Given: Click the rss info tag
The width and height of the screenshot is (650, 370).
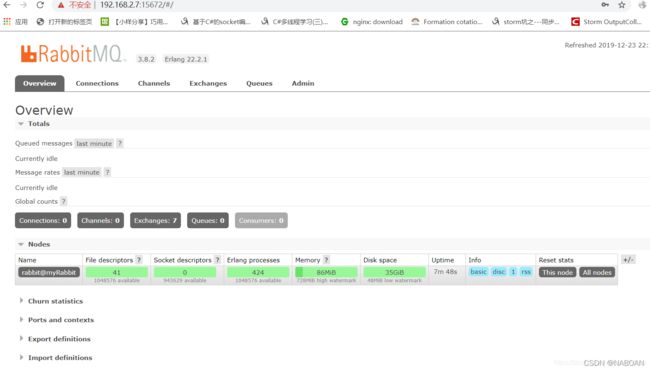Looking at the screenshot, I should click(526, 272).
